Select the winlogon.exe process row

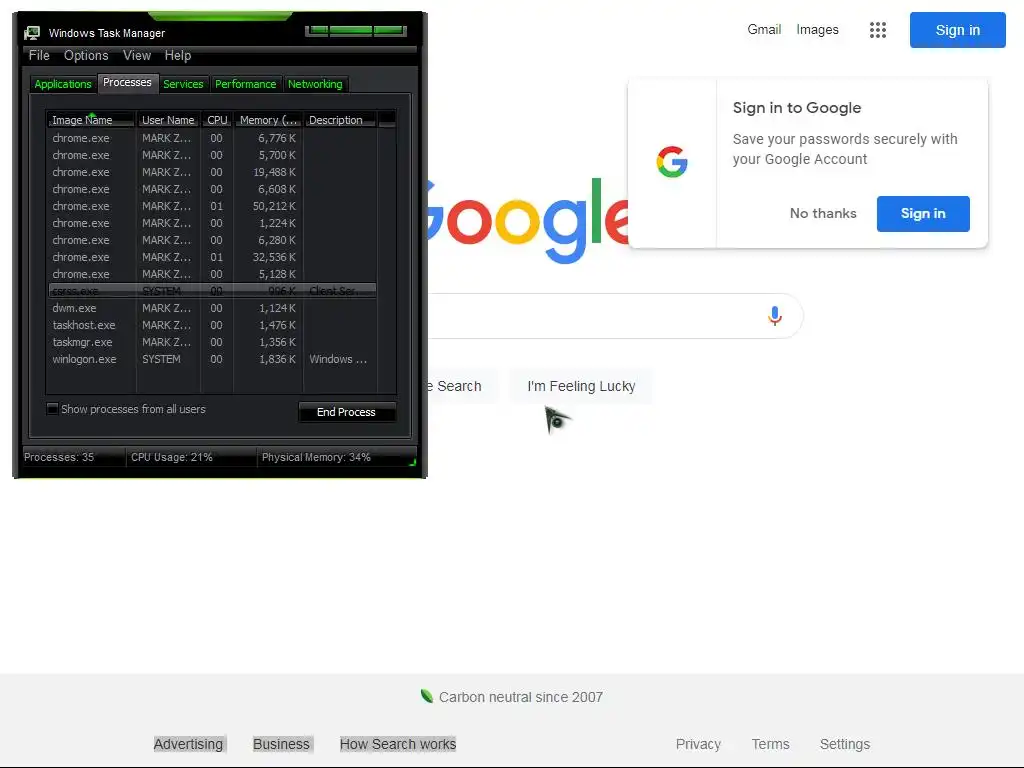pyautogui.click(x=212, y=359)
